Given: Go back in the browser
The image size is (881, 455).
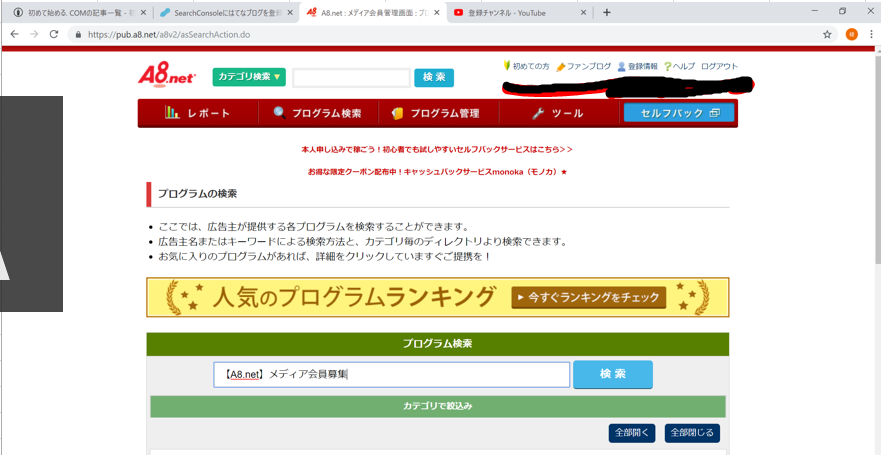Looking at the screenshot, I should pos(15,34).
